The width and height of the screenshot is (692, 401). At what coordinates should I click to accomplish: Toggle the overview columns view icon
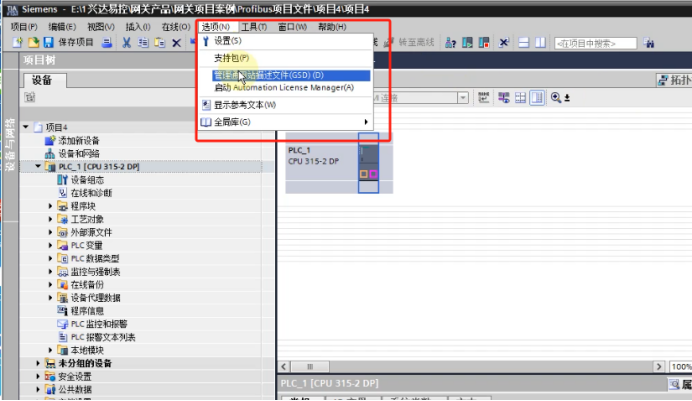(x=537, y=97)
